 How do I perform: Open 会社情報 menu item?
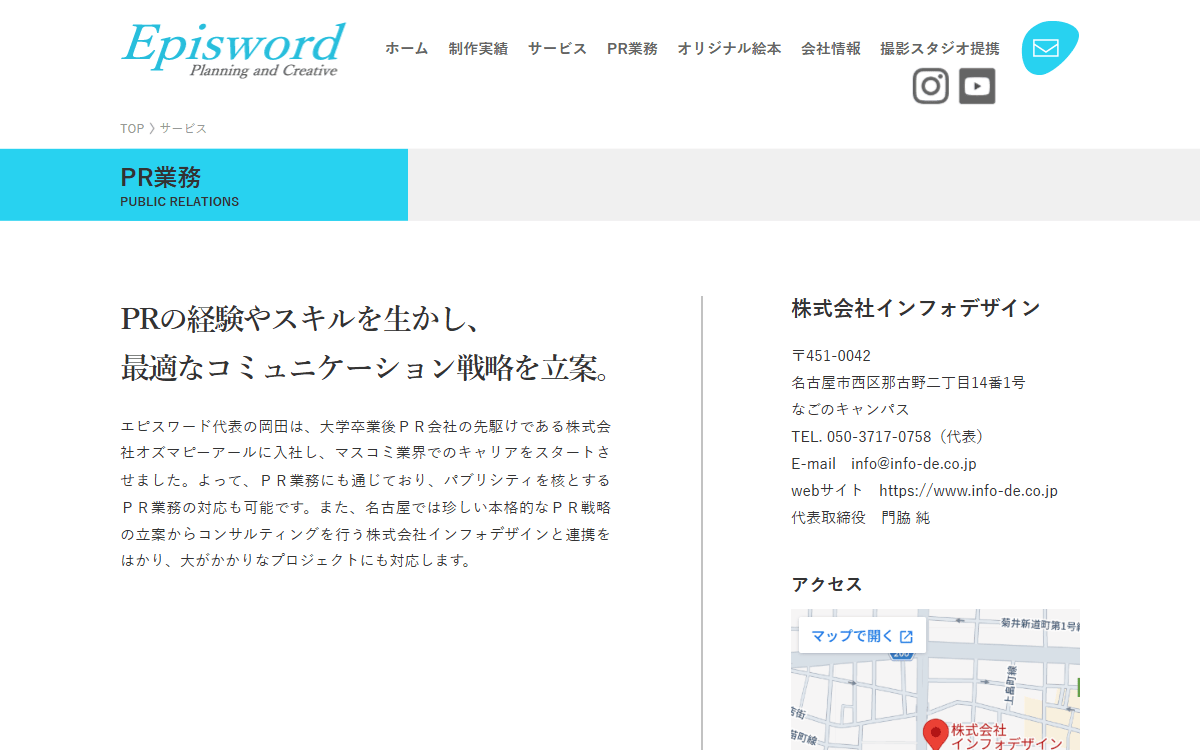pyautogui.click(x=831, y=48)
